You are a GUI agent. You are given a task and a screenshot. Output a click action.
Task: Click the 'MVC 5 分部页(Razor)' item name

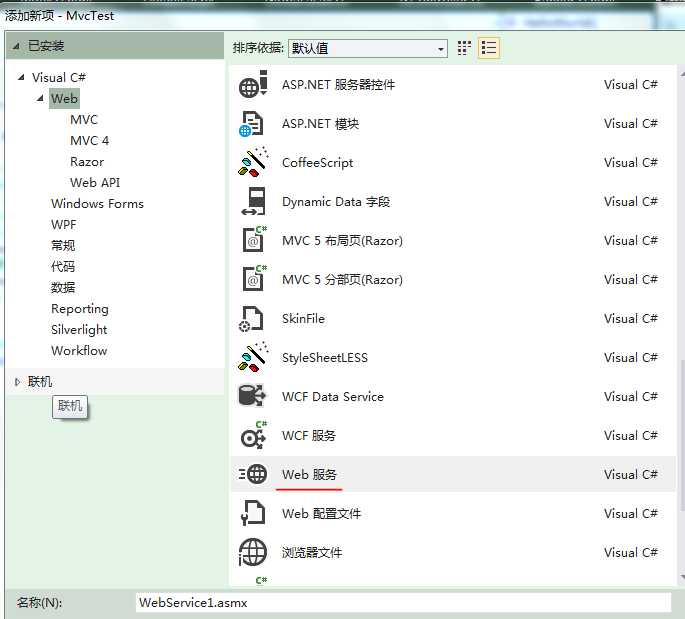pyautogui.click(x=342, y=280)
